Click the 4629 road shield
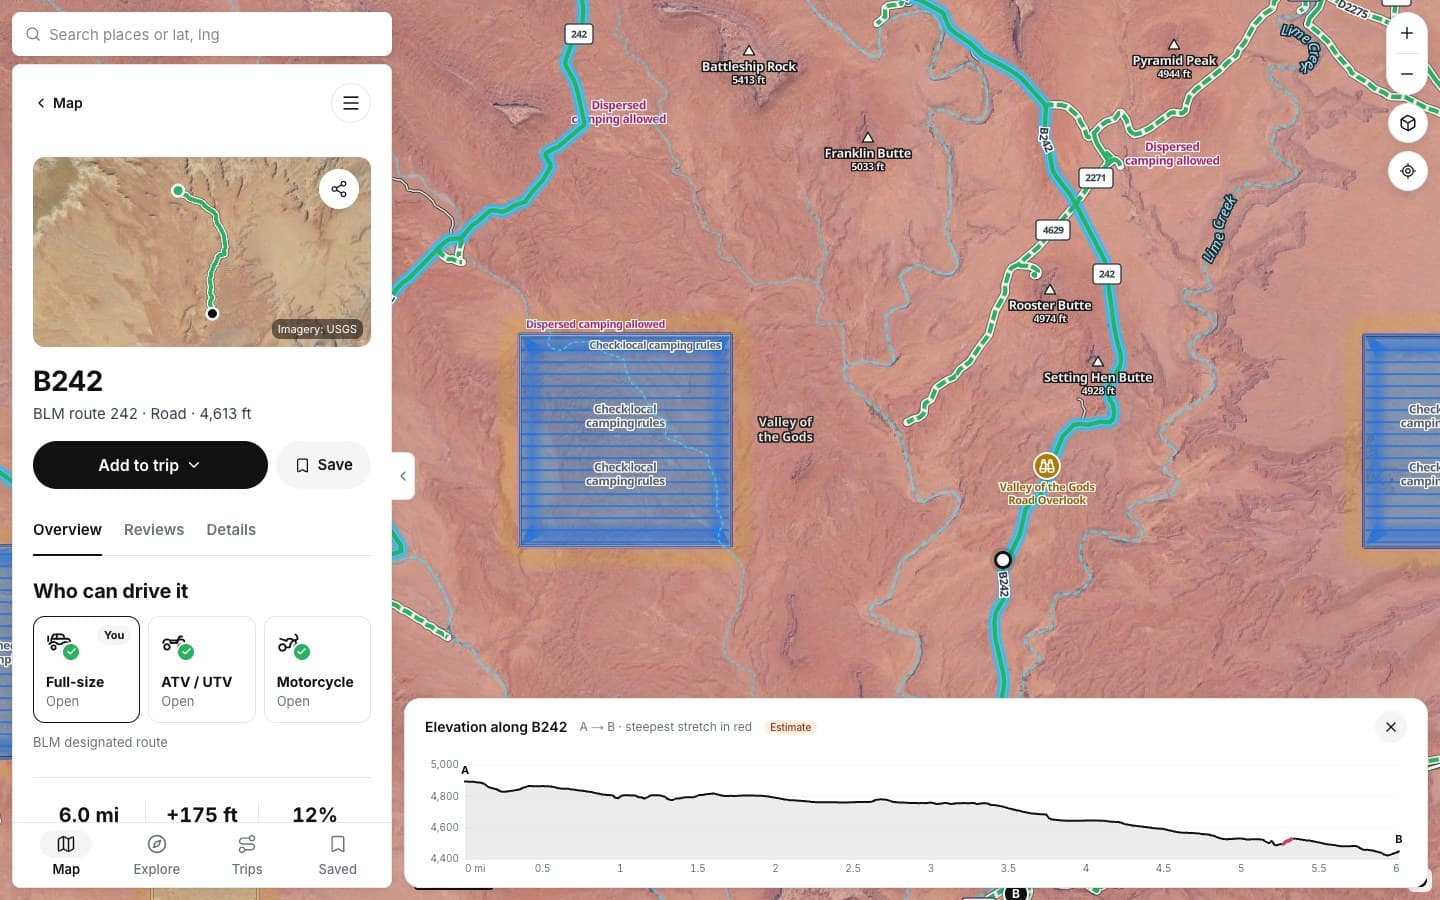The height and width of the screenshot is (900, 1440). point(1053,230)
